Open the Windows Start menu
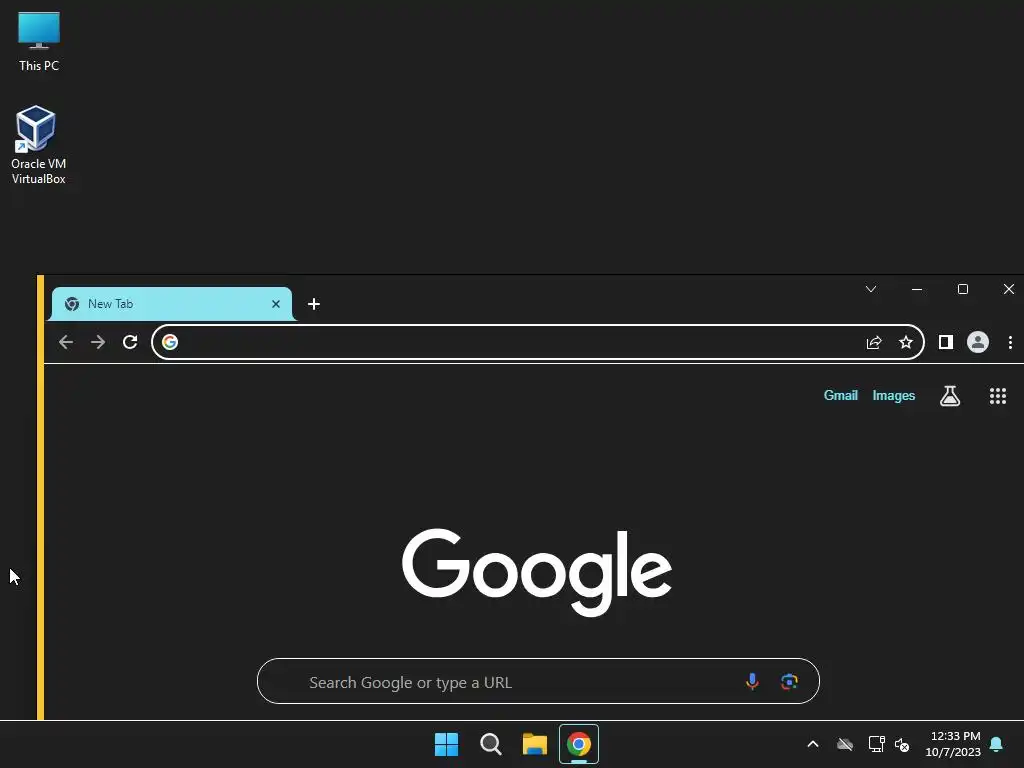 pos(447,744)
